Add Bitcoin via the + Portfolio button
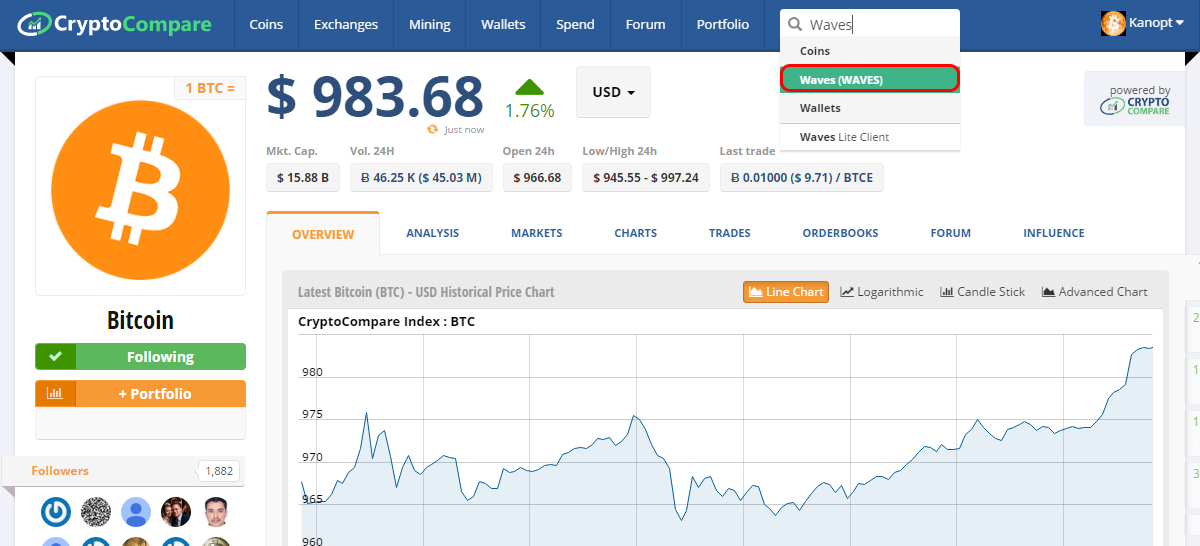1200x546 pixels. (140, 394)
